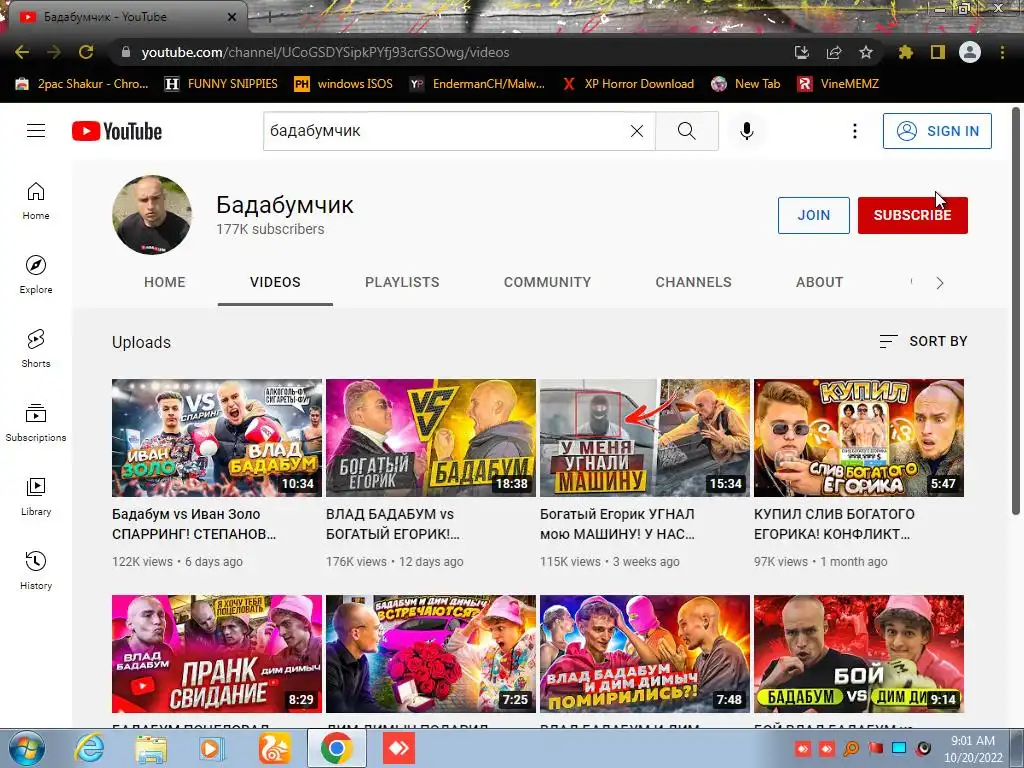This screenshot has width=1024, height=768.
Task: Open YouTube settings three-dot menu
Action: [854, 131]
